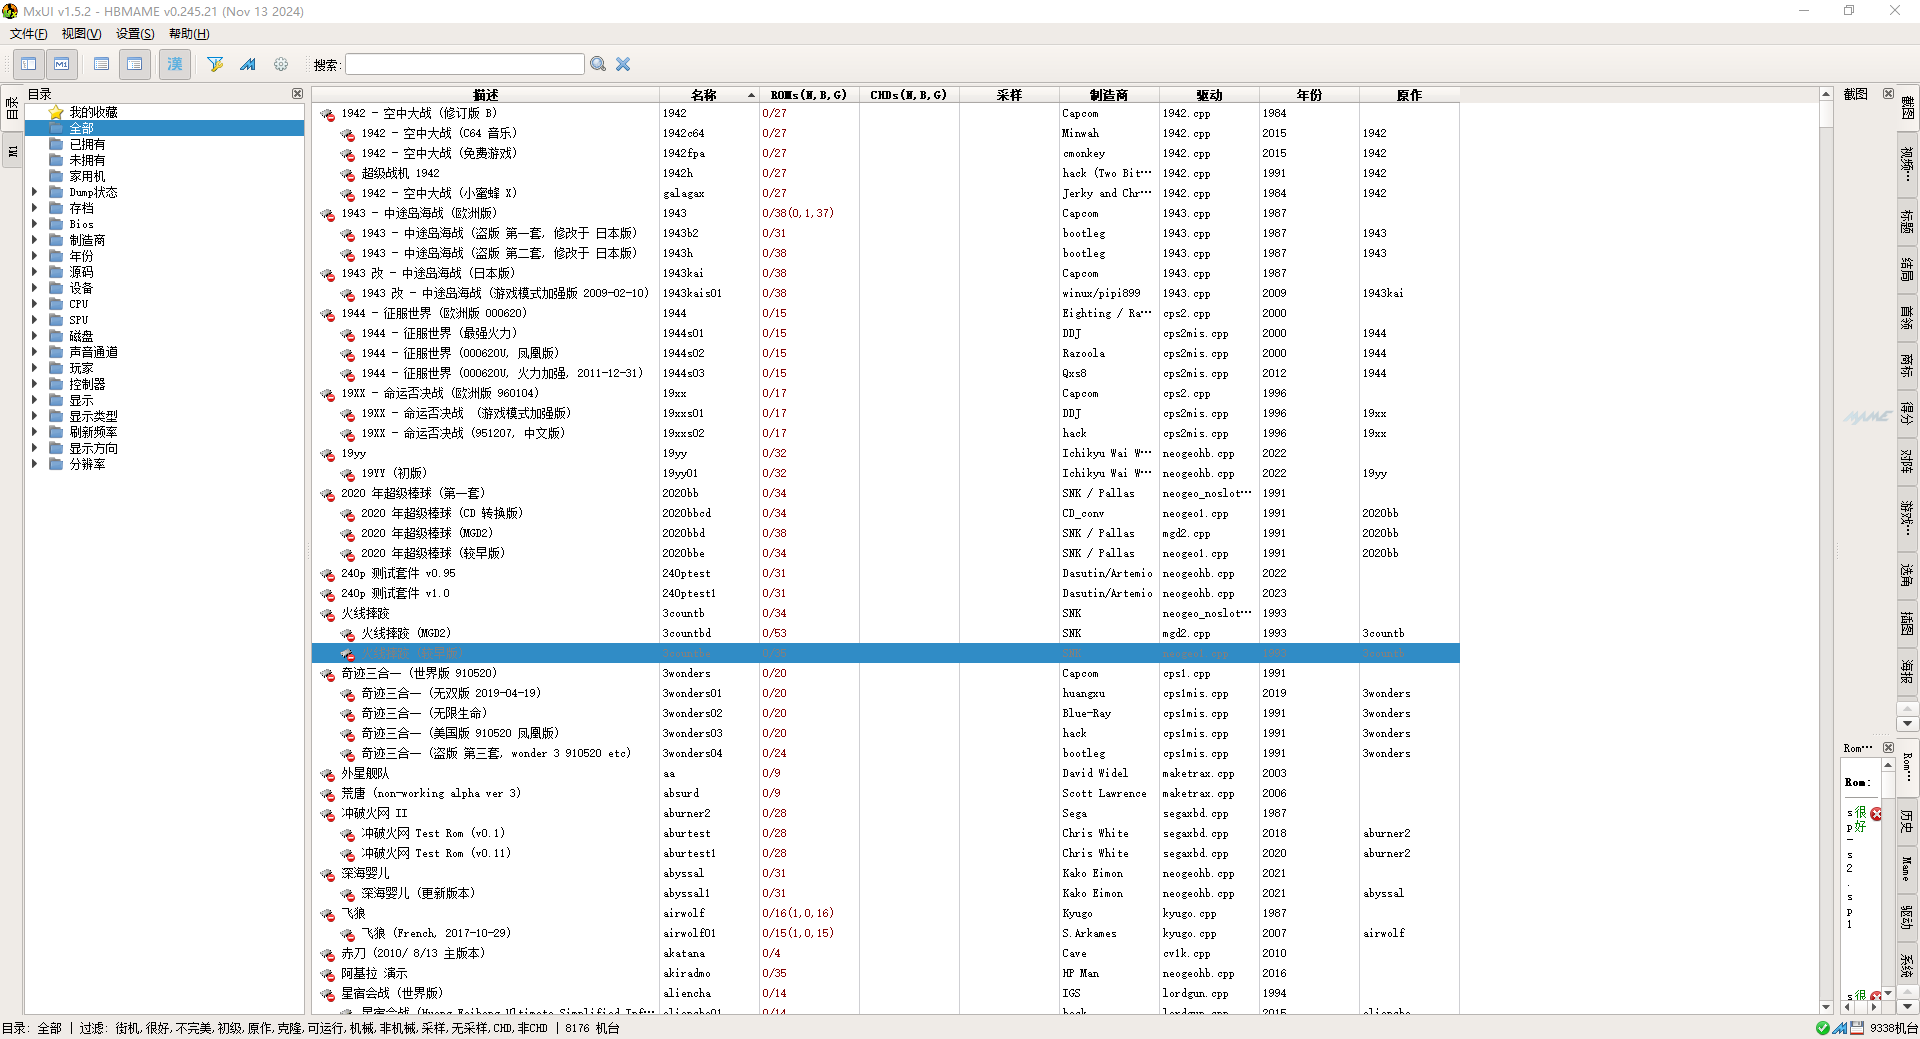Sort by the 描述 column header
The image size is (1920, 1039).
pyautogui.click(x=486, y=95)
